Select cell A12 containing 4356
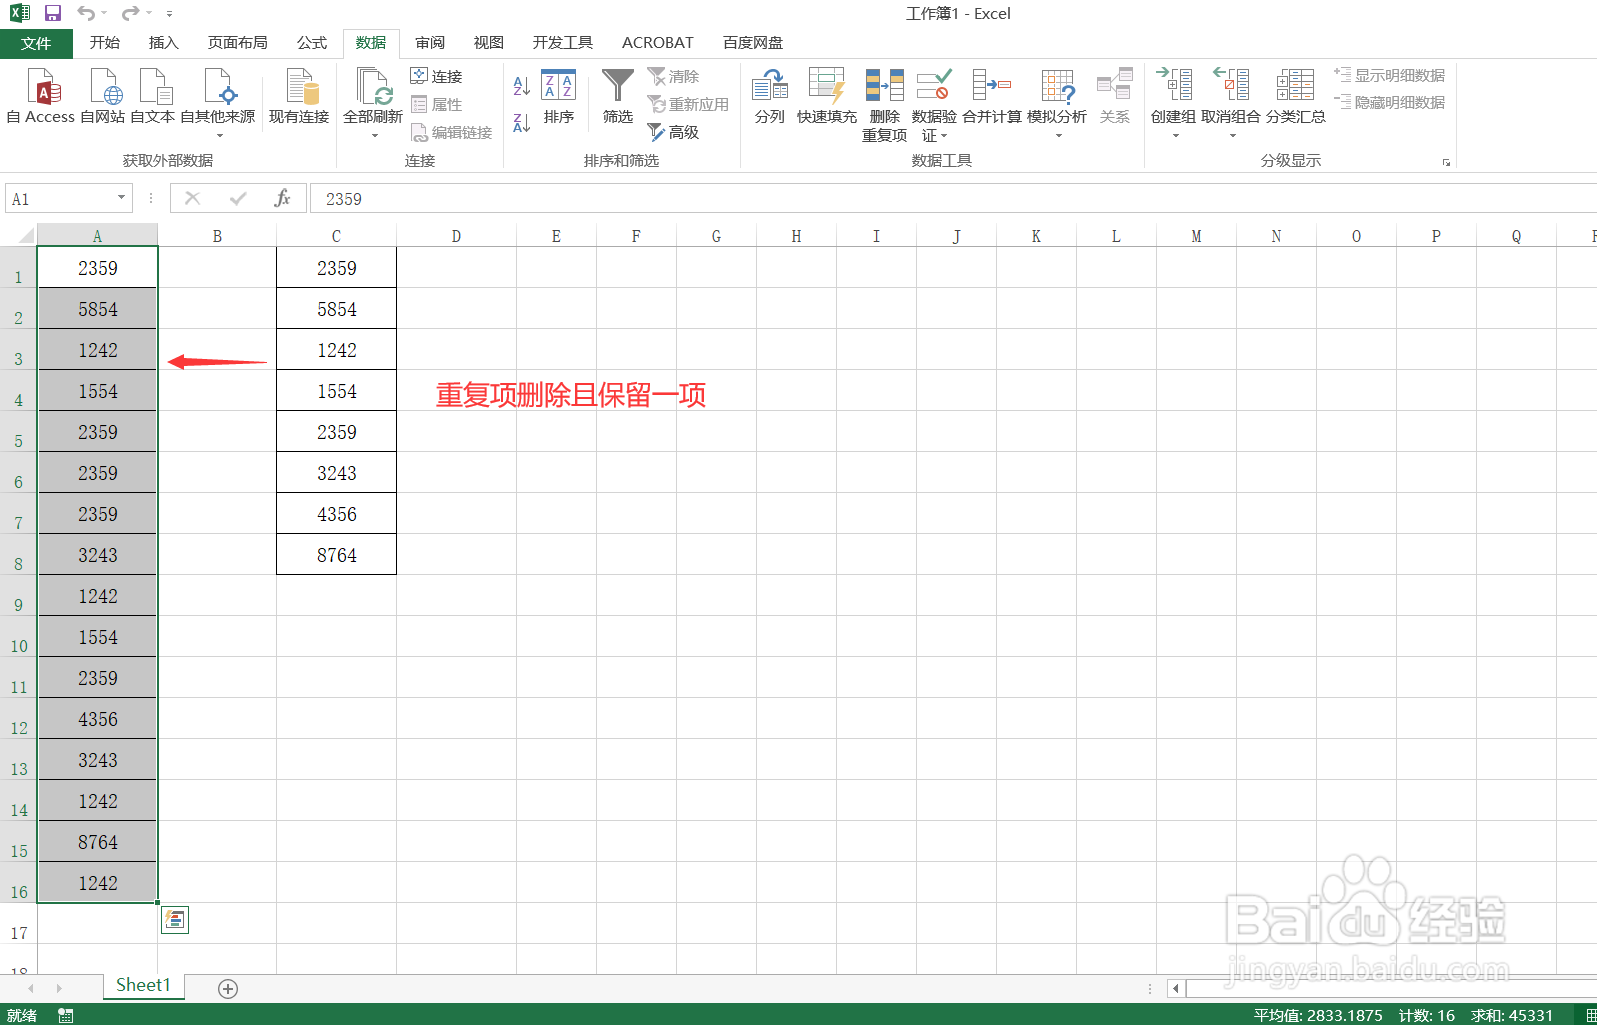The width and height of the screenshot is (1597, 1025). pos(97,719)
